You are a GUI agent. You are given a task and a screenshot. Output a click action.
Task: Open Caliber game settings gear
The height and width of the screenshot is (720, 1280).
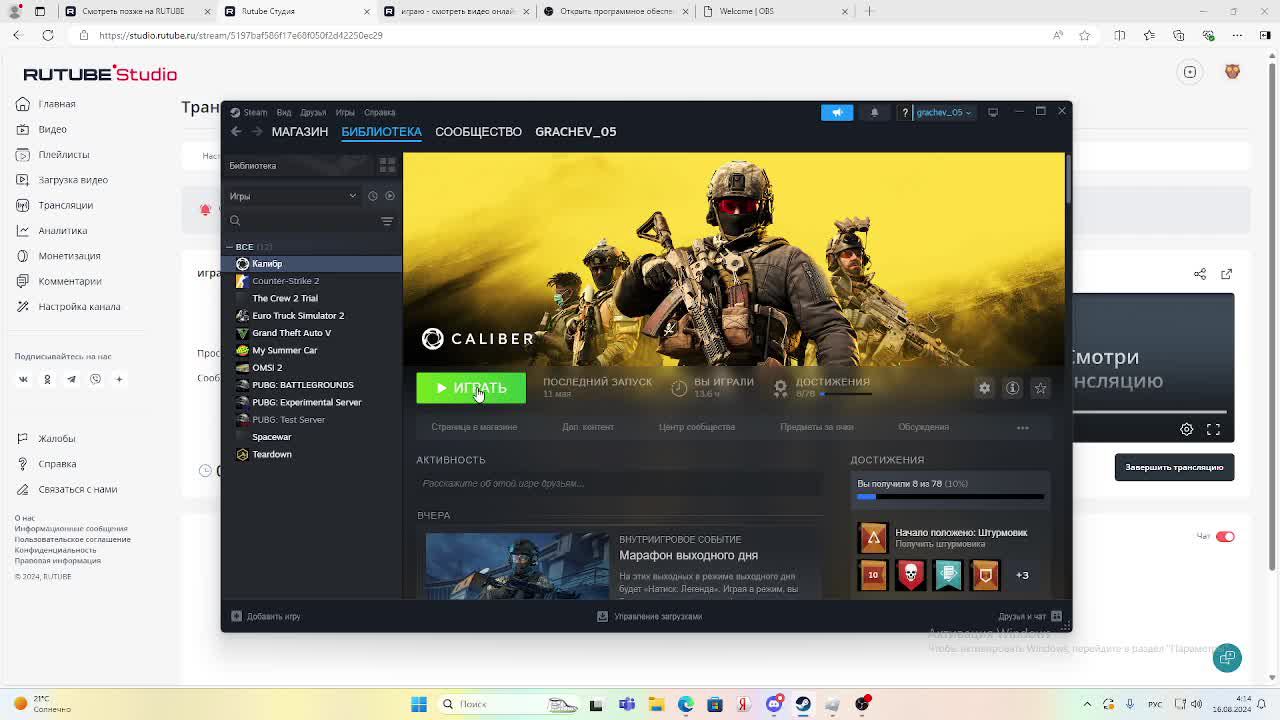tap(984, 388)
